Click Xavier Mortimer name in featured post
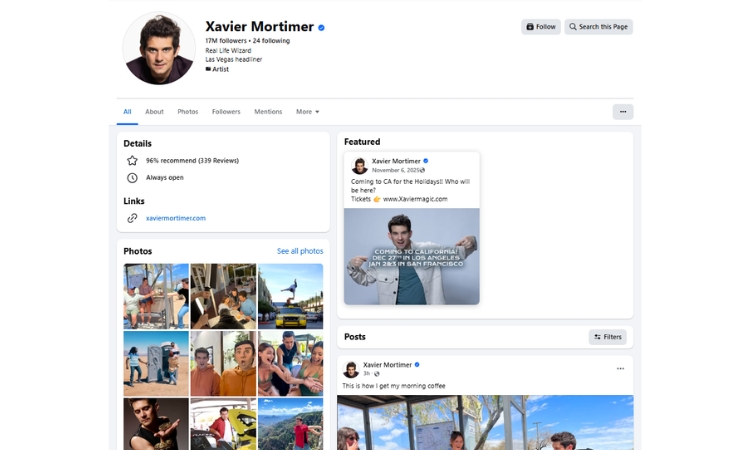Image resolution: width=750 pixels, height=450 pixels. click(x=396, y=161)
